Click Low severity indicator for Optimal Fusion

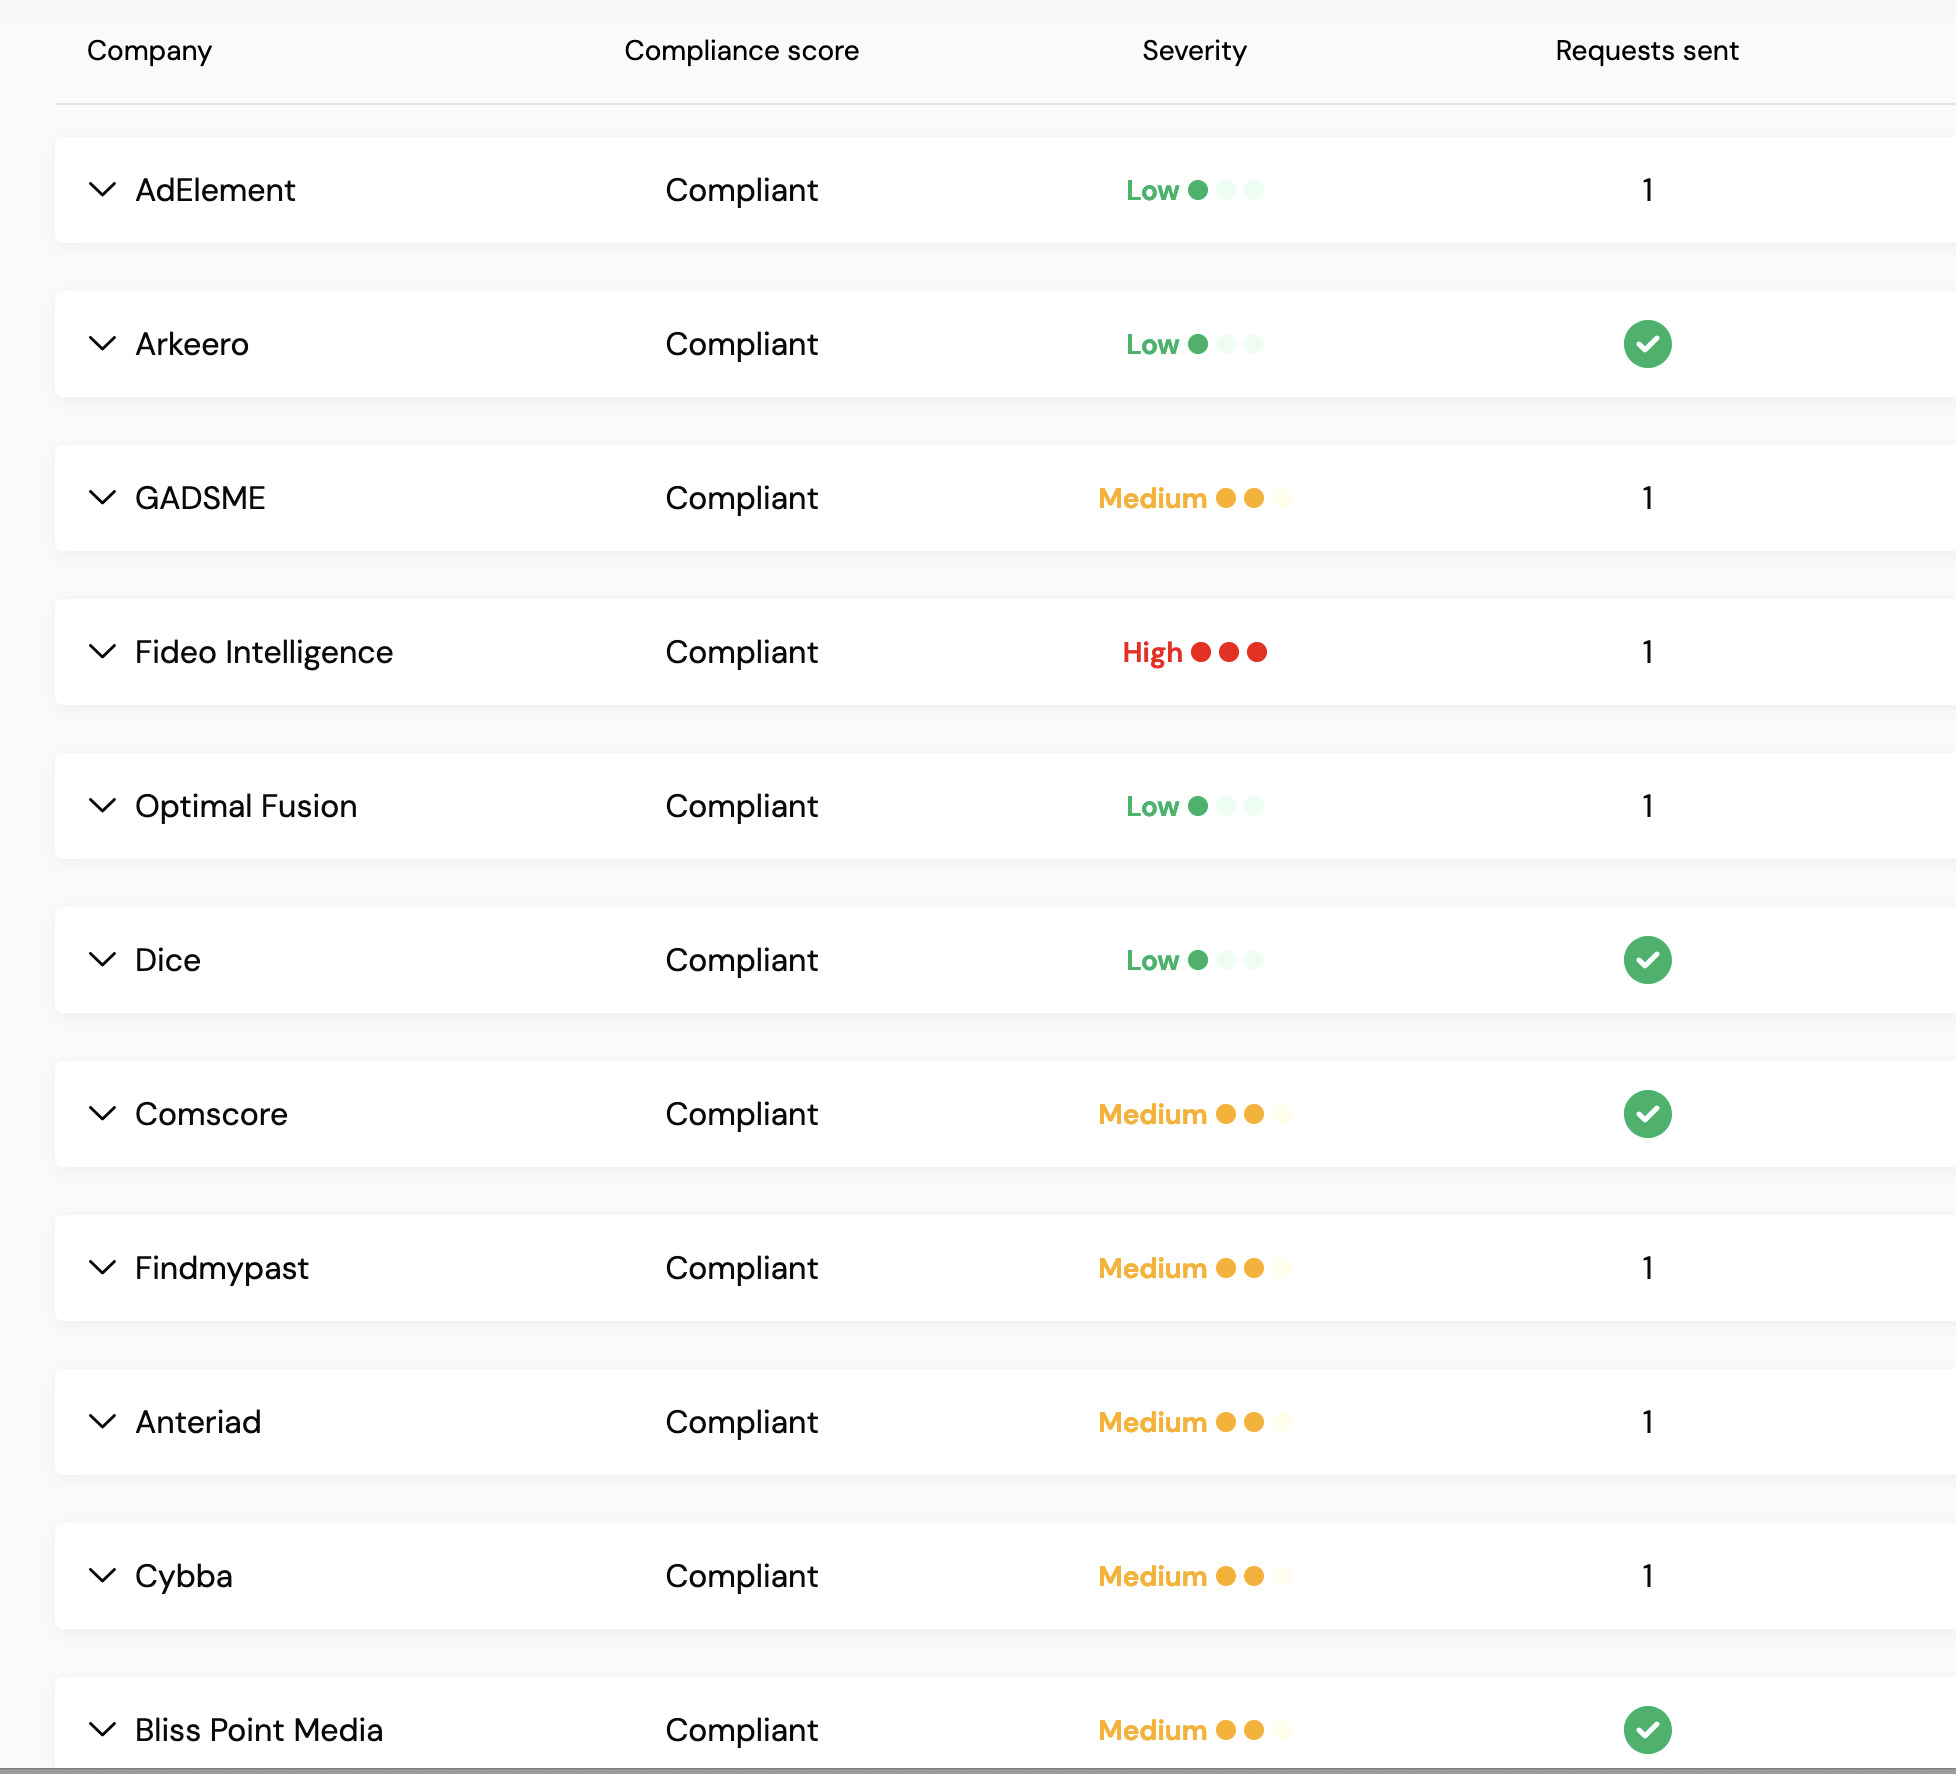[x=1195, y=806]
